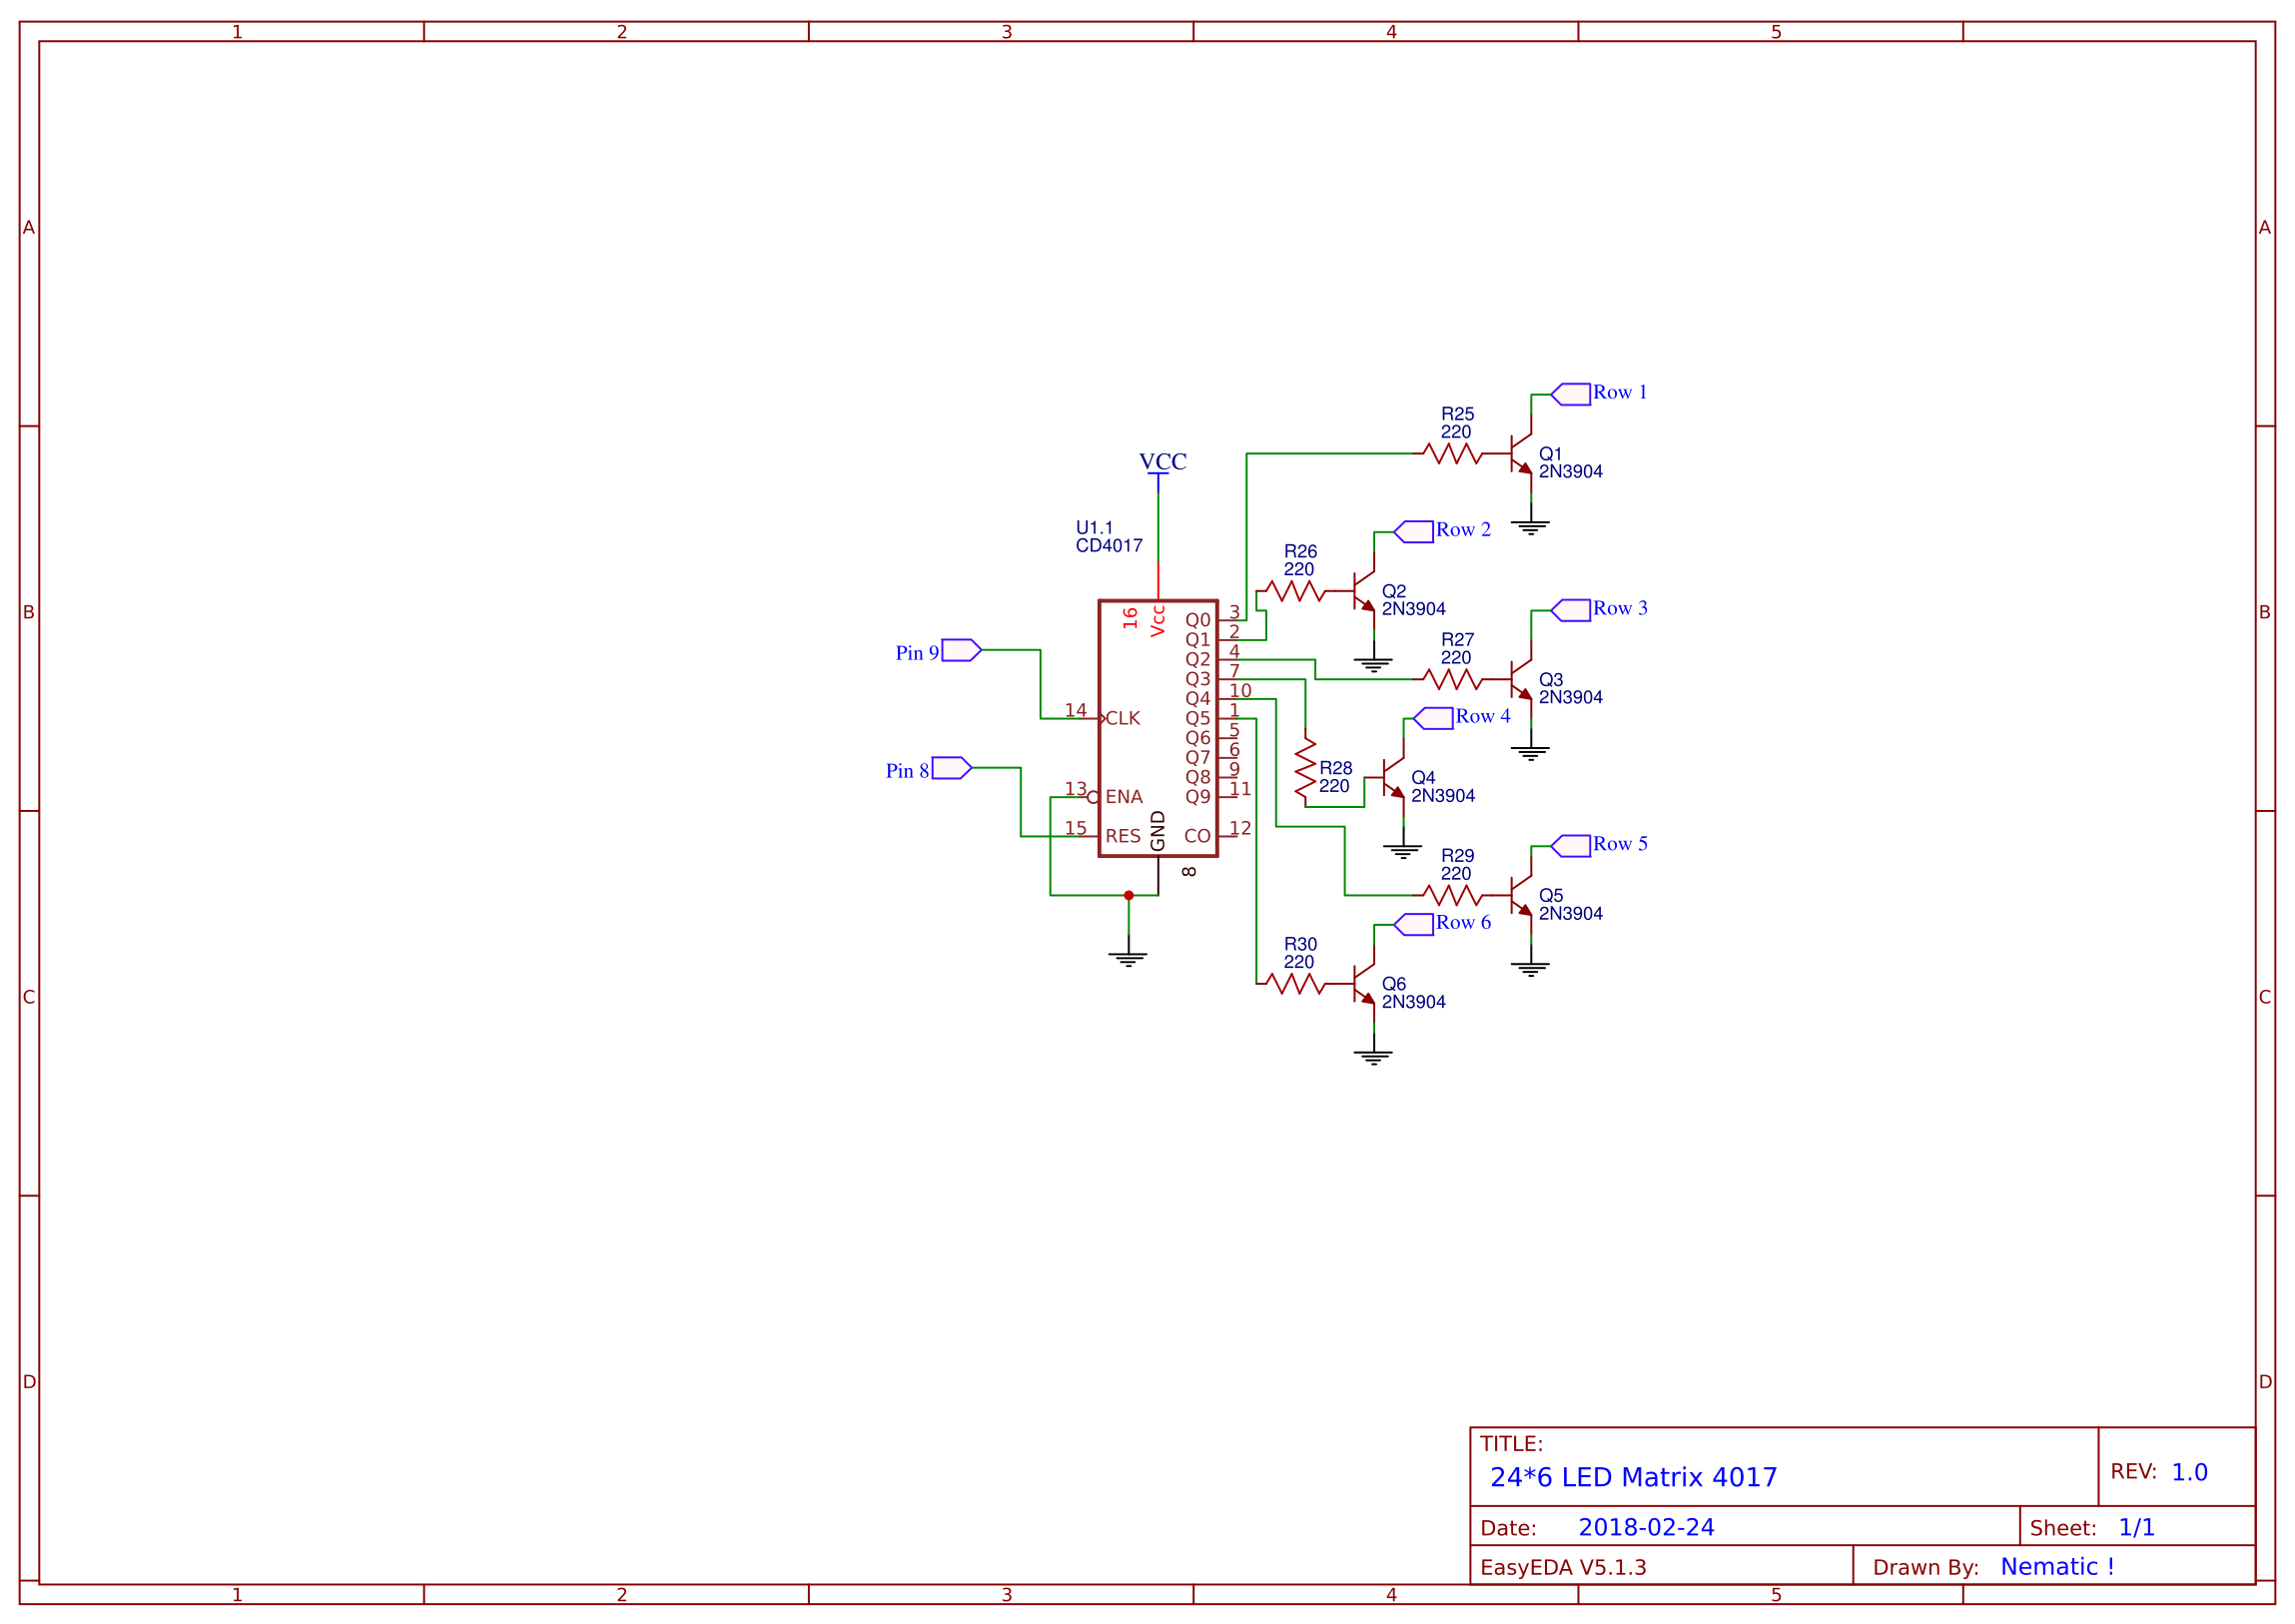The width and height of the screenshot is (2295, 1624).
Task: Select resistor R25 zigzag symbol
Action: pos(1452,454)
